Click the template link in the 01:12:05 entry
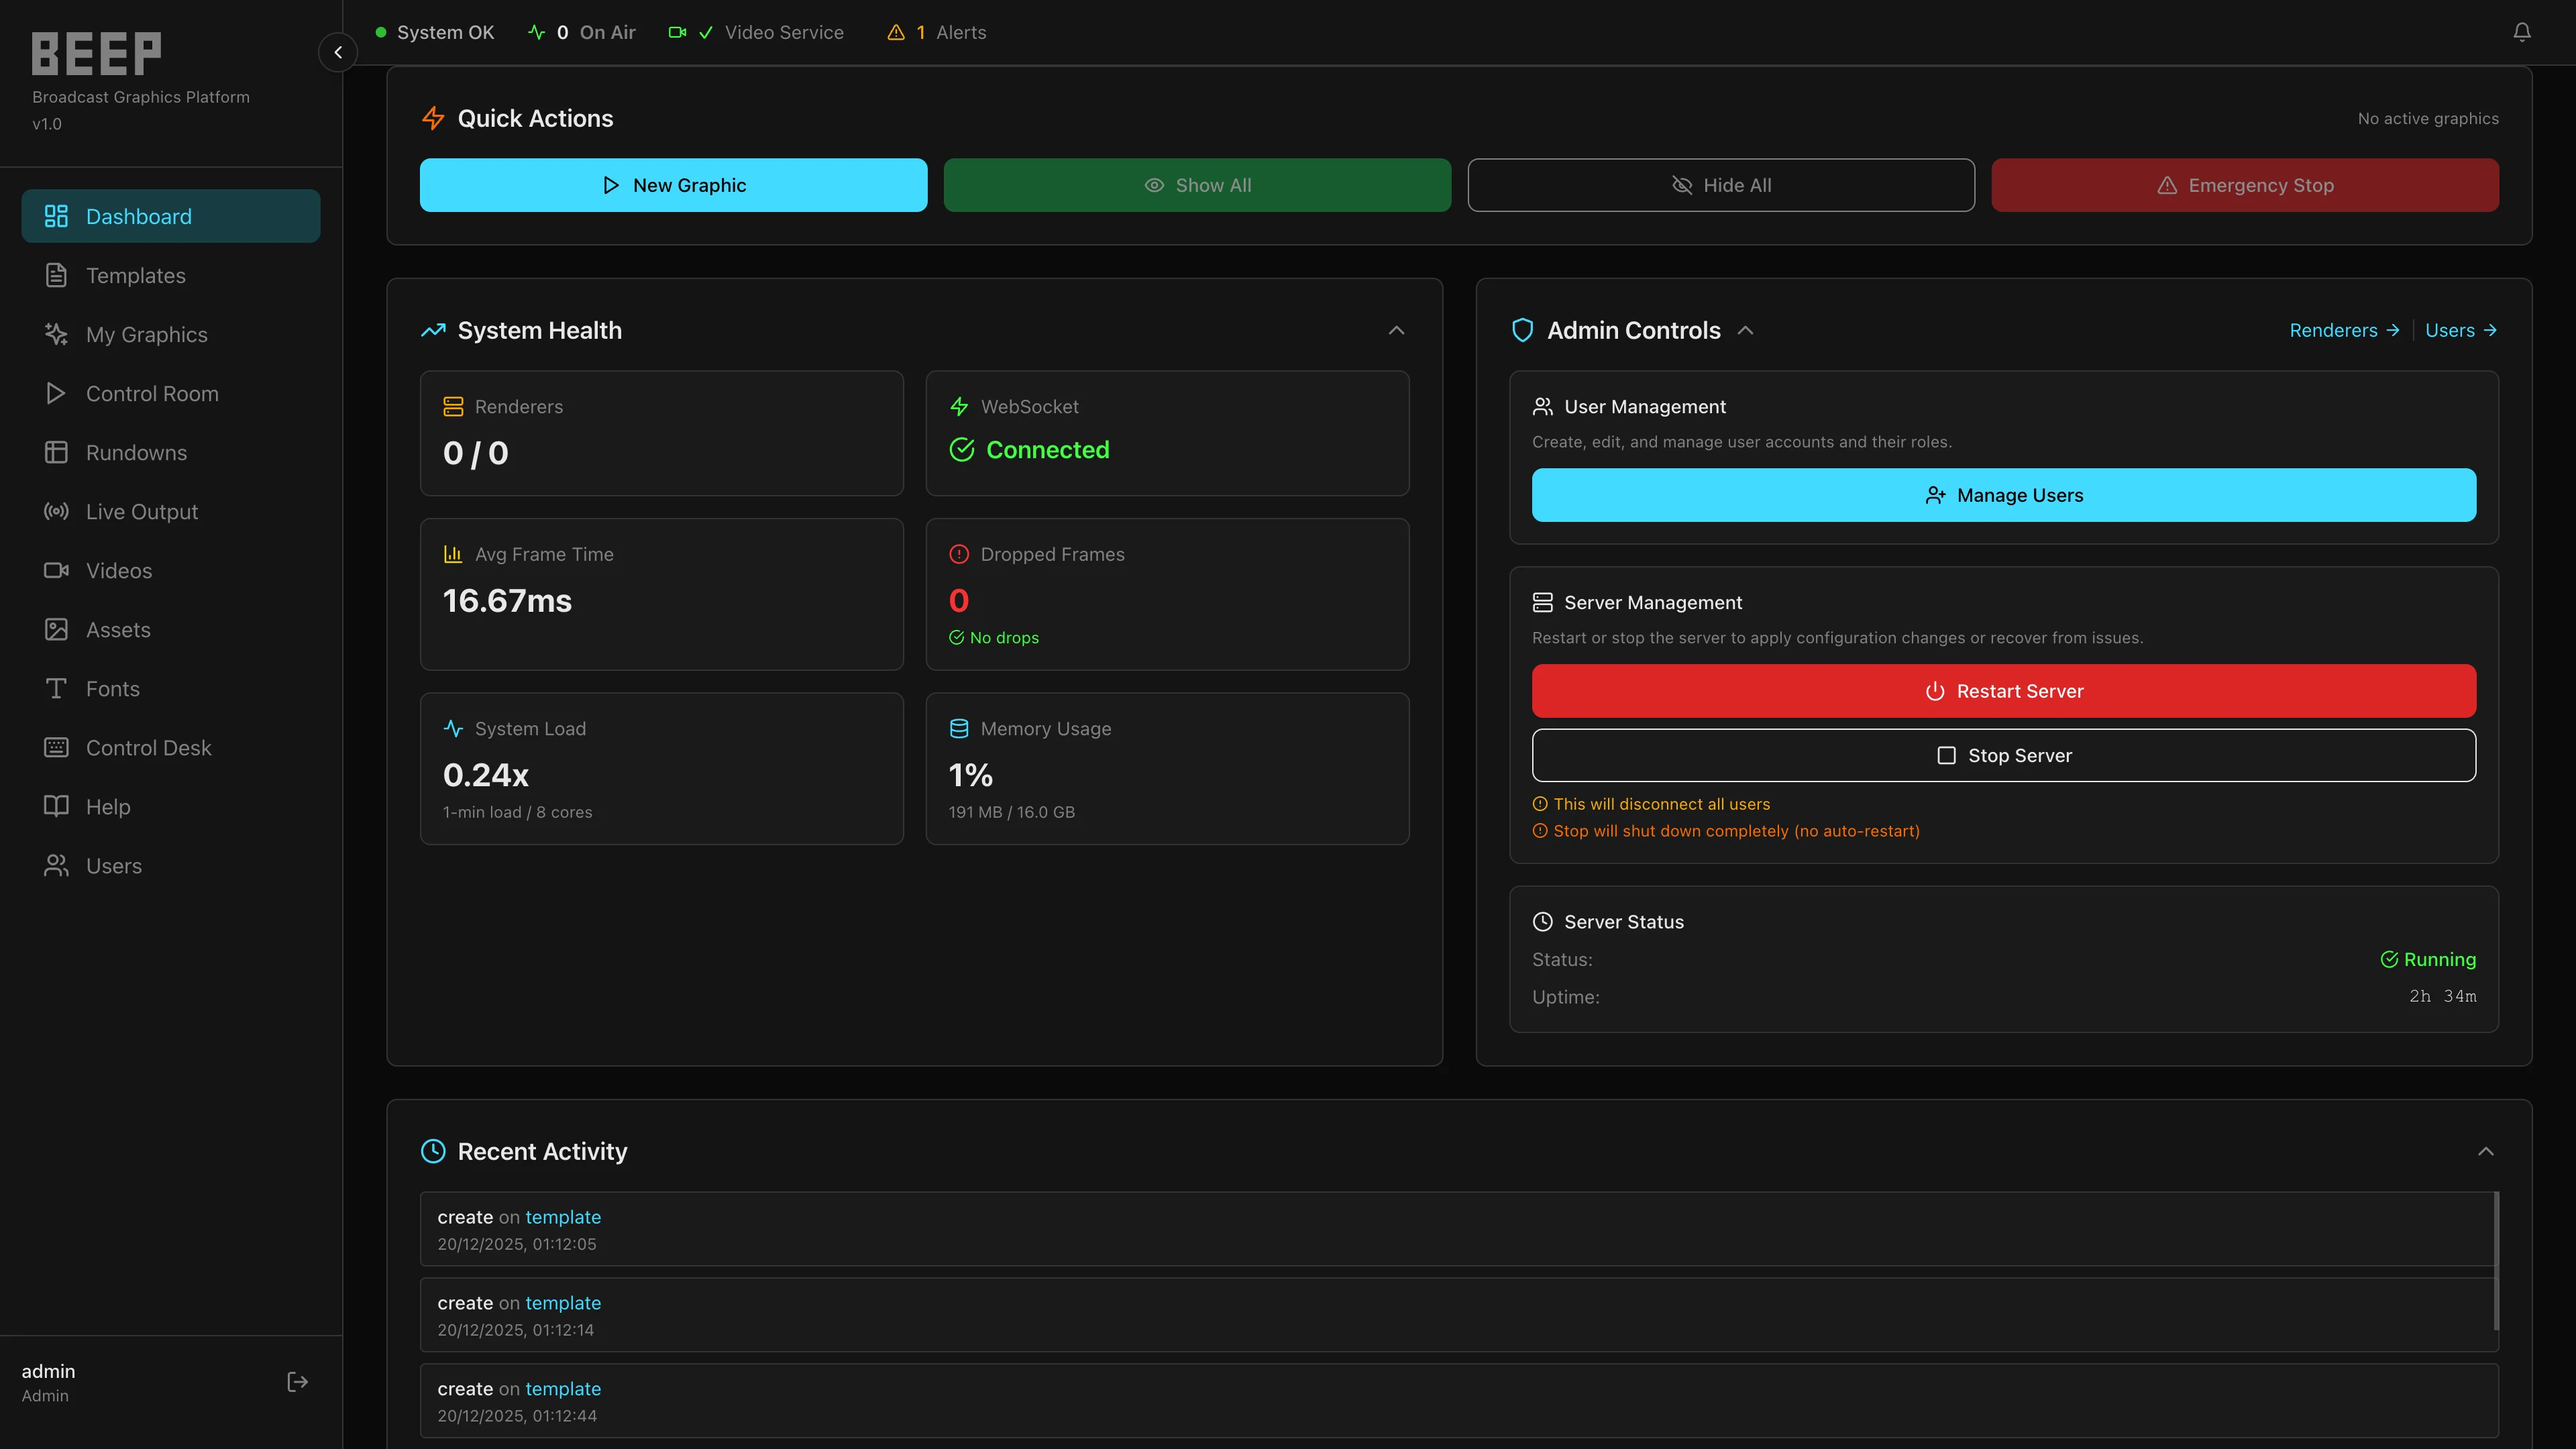Screen dimensions: 2576x1449 point(563,1217)
